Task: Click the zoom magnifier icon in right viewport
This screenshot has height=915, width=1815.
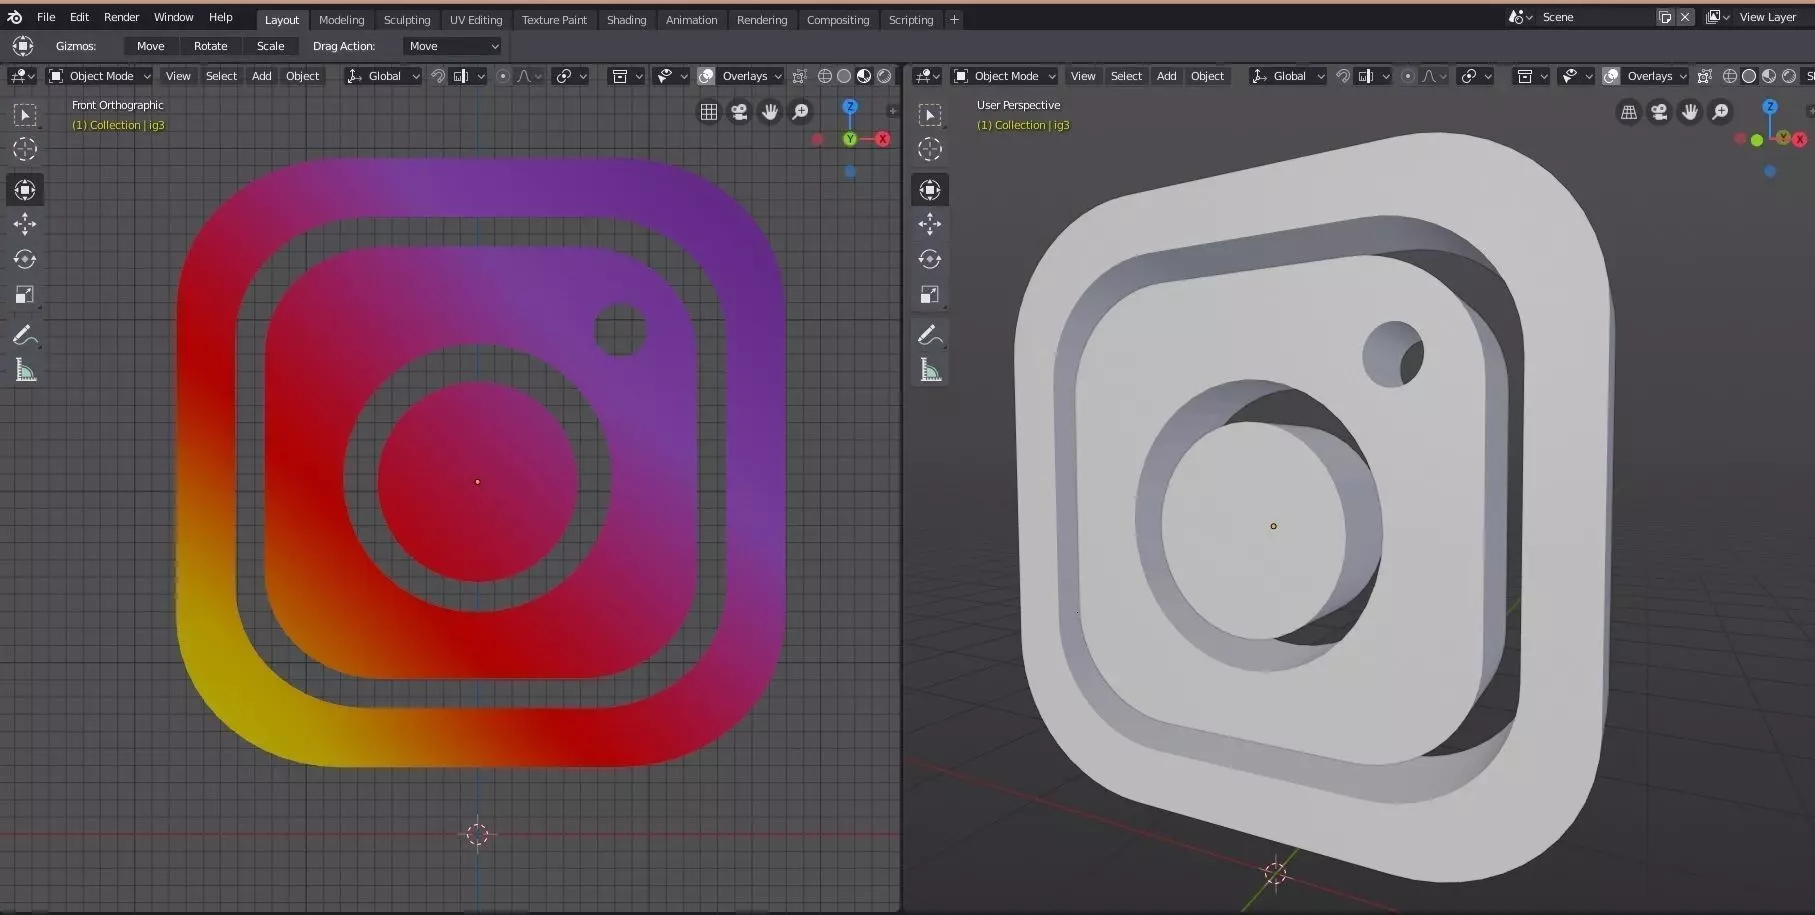Action: tap(1720, 112)
